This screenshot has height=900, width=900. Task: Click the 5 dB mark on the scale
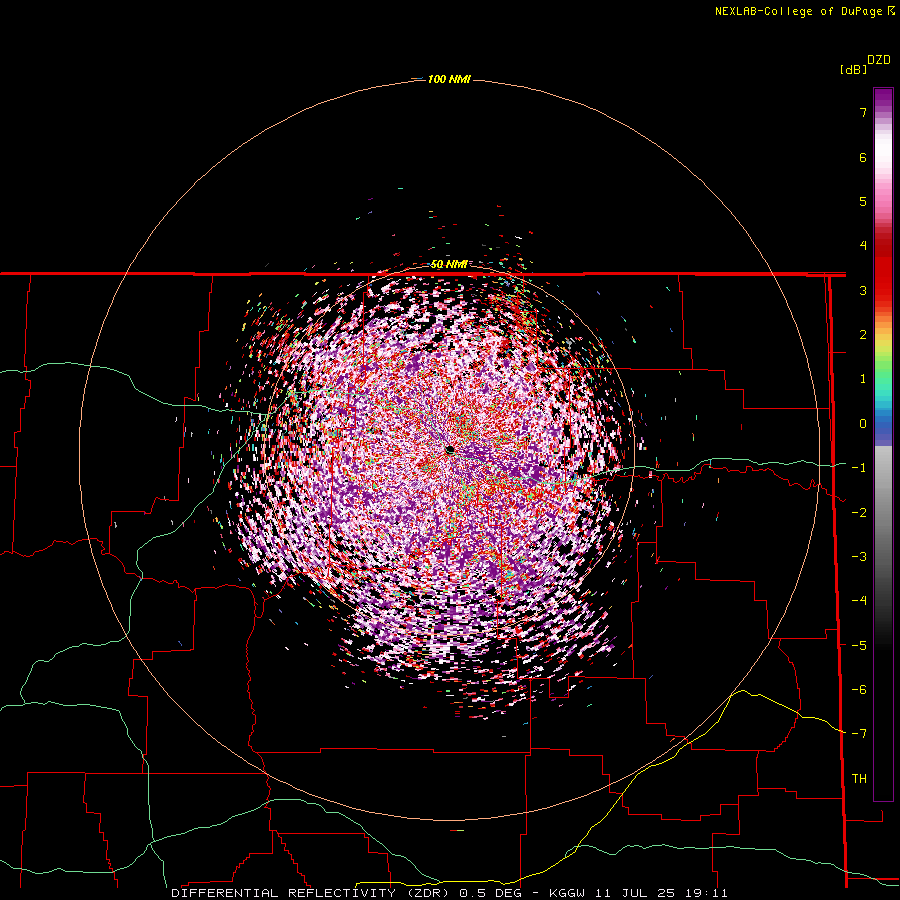click(863, 201)
